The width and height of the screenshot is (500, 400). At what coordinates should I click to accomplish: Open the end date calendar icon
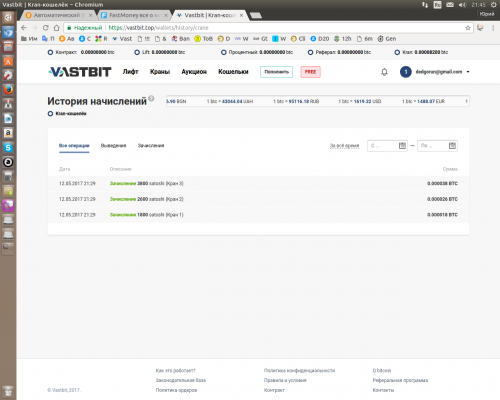[x=452, y=146]
